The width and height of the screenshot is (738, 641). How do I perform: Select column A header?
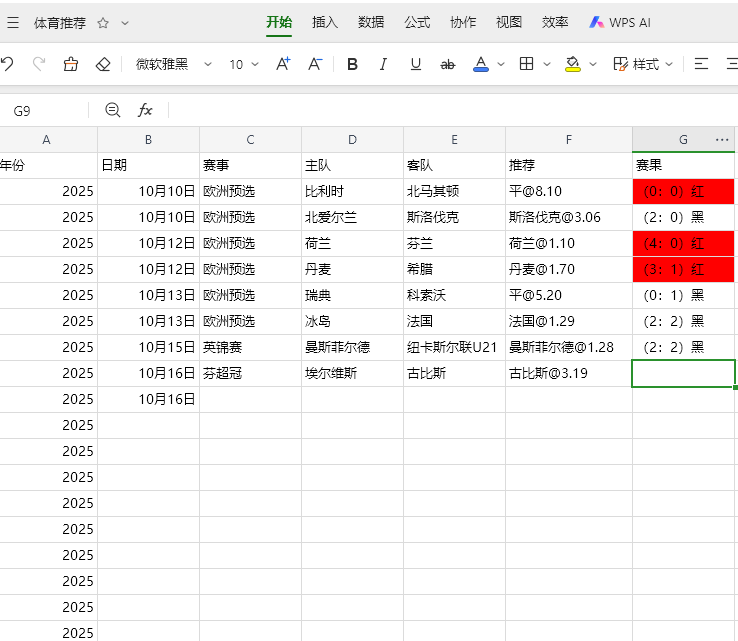point(47,140)
